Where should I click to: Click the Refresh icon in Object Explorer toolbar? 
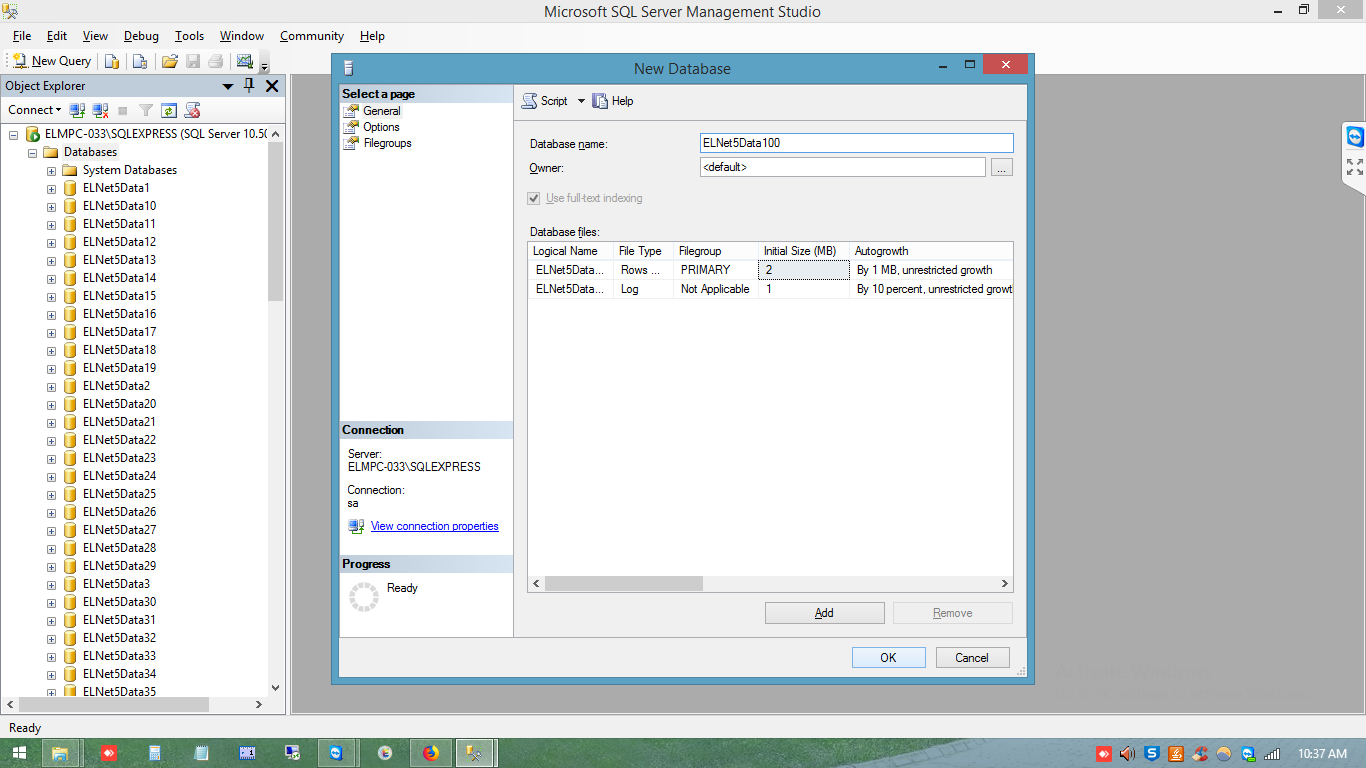[x=169, y=110]
